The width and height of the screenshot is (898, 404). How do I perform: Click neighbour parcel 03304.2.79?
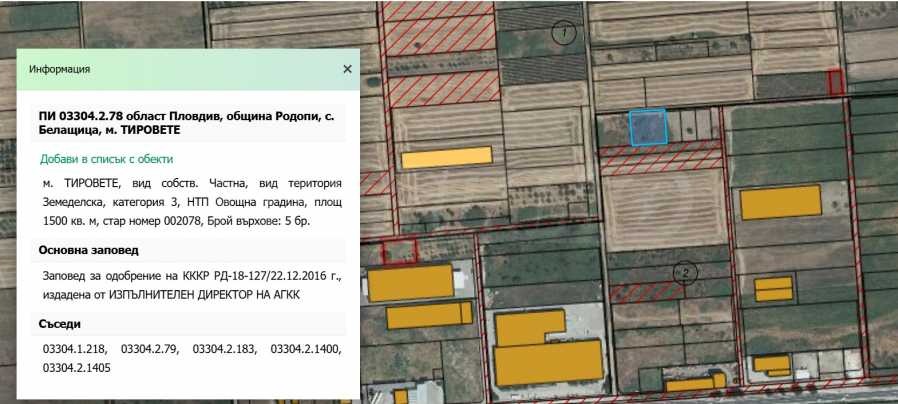click(150, 349)
